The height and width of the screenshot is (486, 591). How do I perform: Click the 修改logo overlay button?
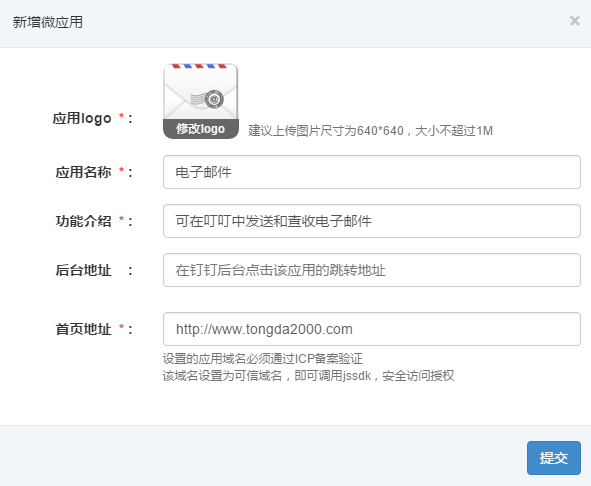[201, 129]
